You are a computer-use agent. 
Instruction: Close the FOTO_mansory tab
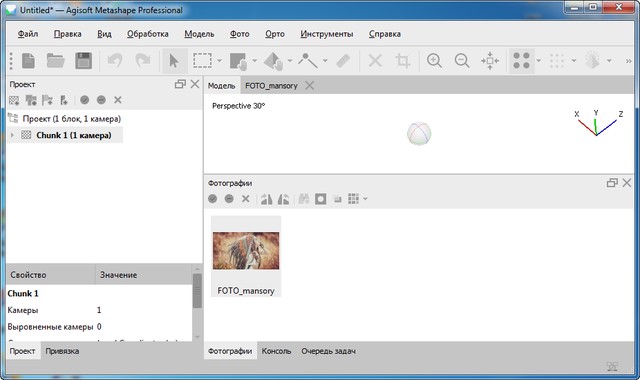[310, 85]
